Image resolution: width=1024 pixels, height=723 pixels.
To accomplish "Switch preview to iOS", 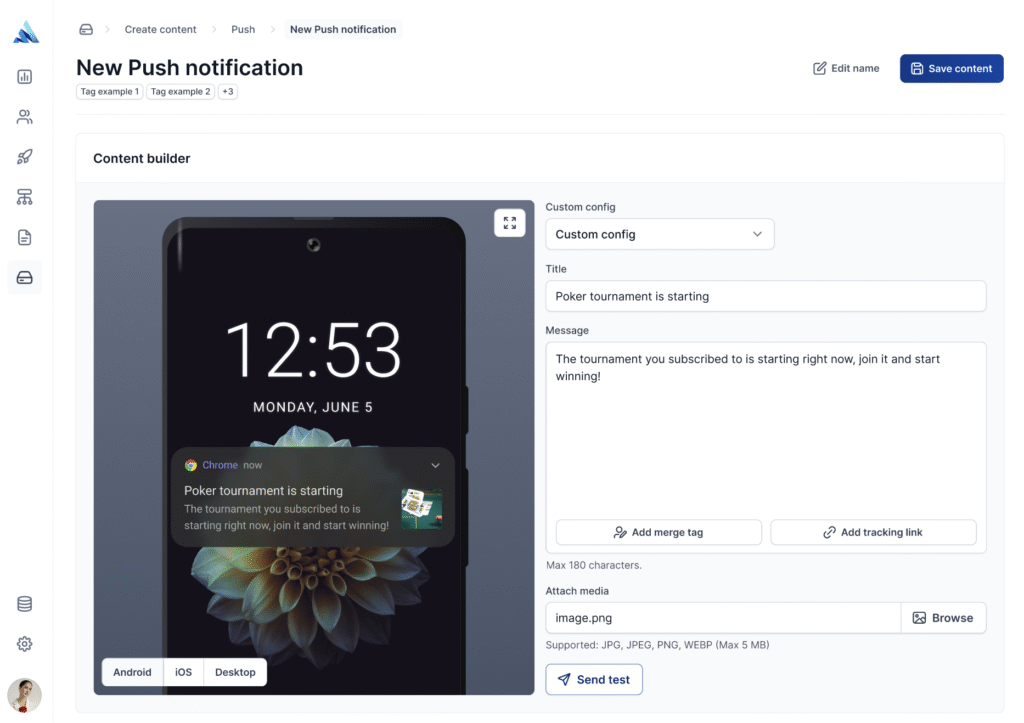I will click(x=184, y=672).
